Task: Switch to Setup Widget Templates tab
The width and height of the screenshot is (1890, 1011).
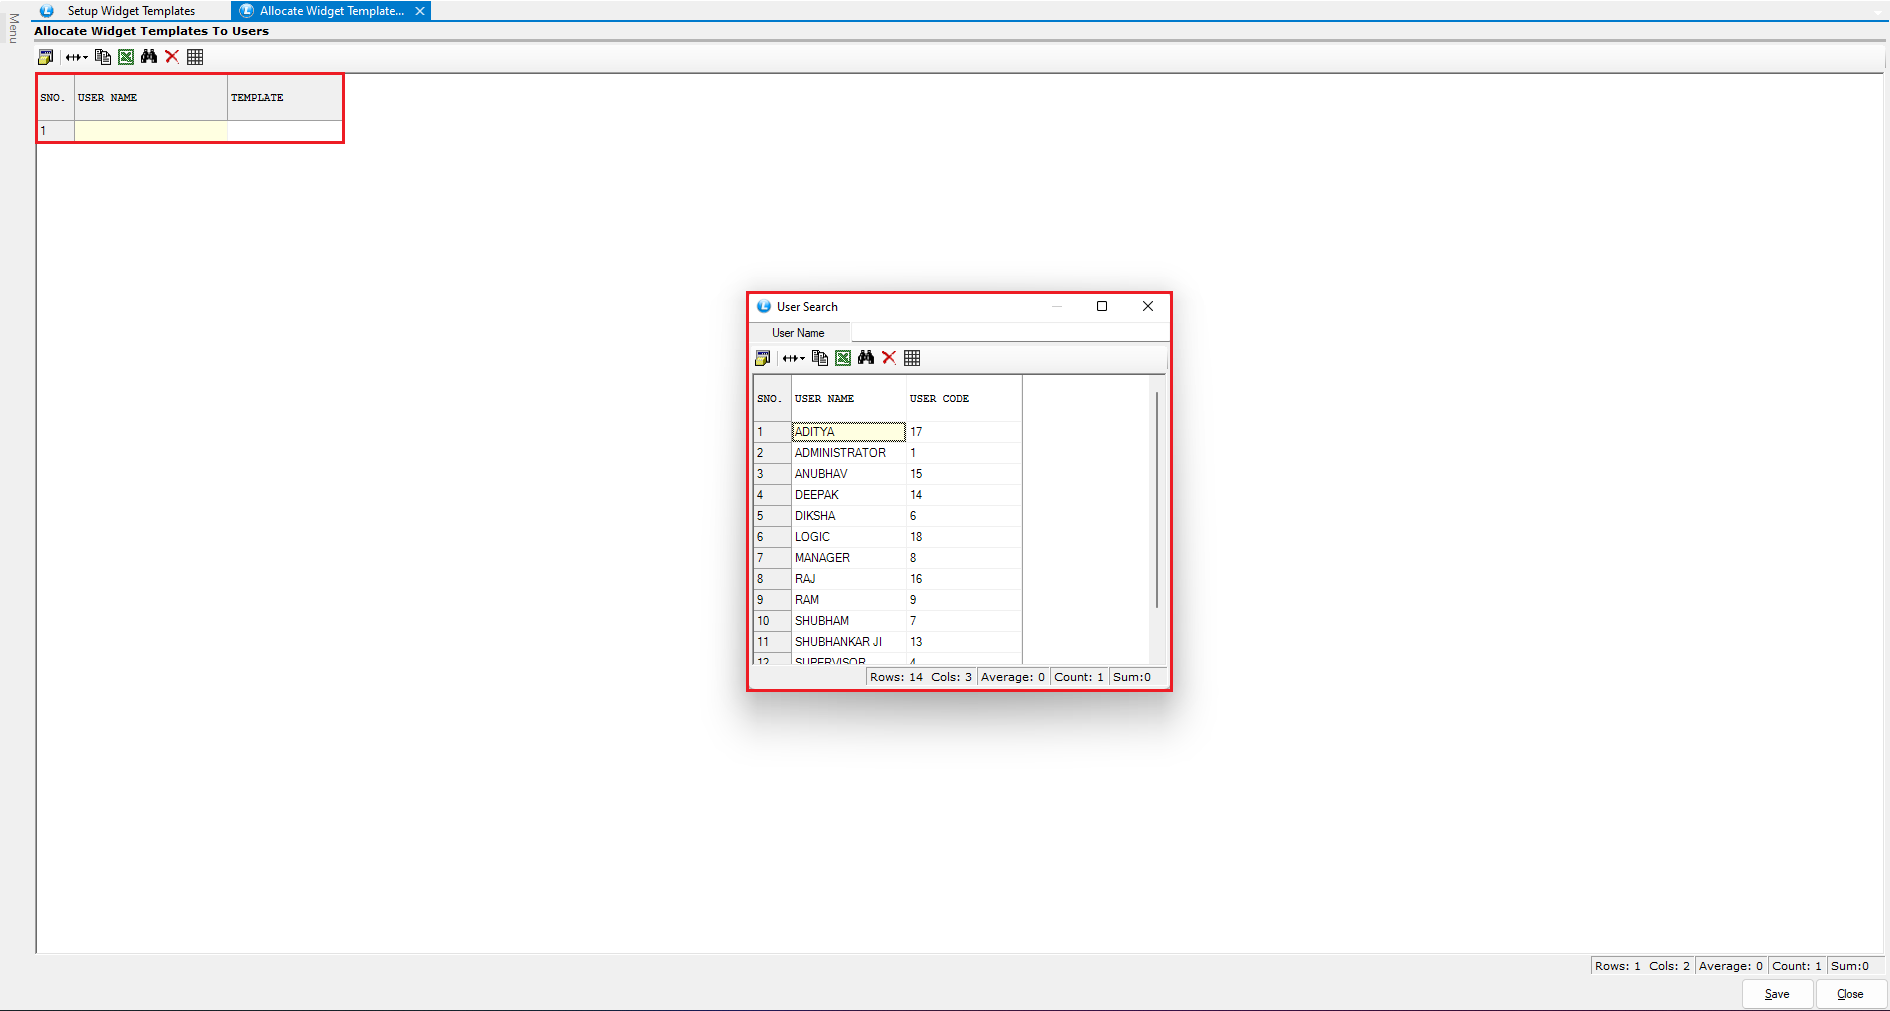Action: coord(131,11)
